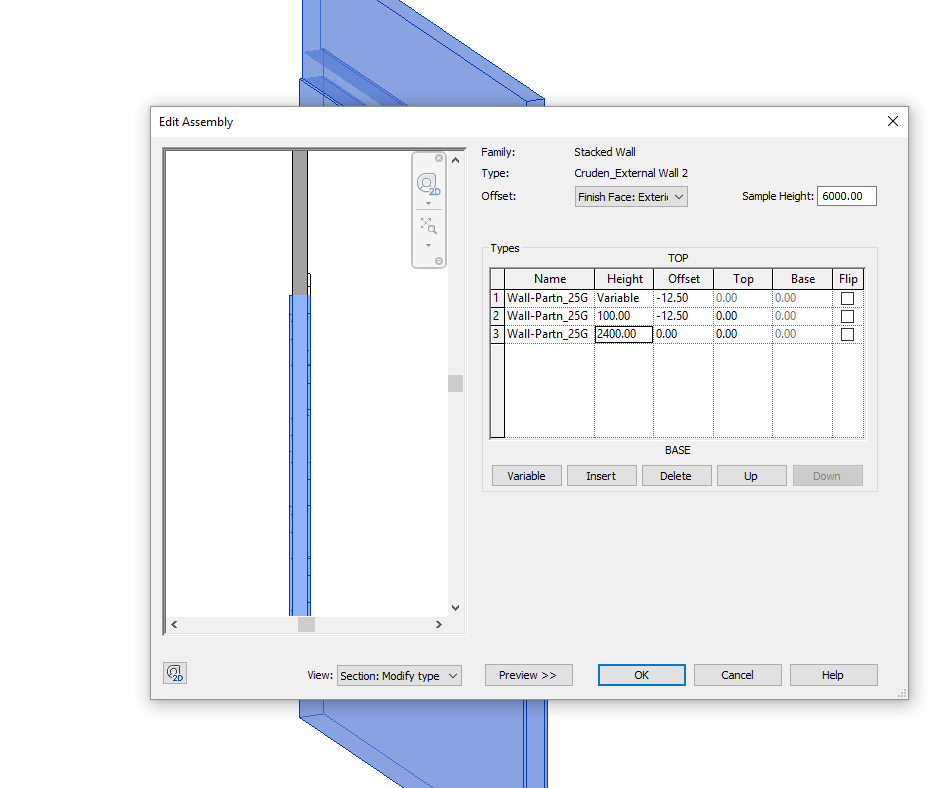
Task: Minimize the navigation bar with the minus icon
Action: click(x=439, y=260)
